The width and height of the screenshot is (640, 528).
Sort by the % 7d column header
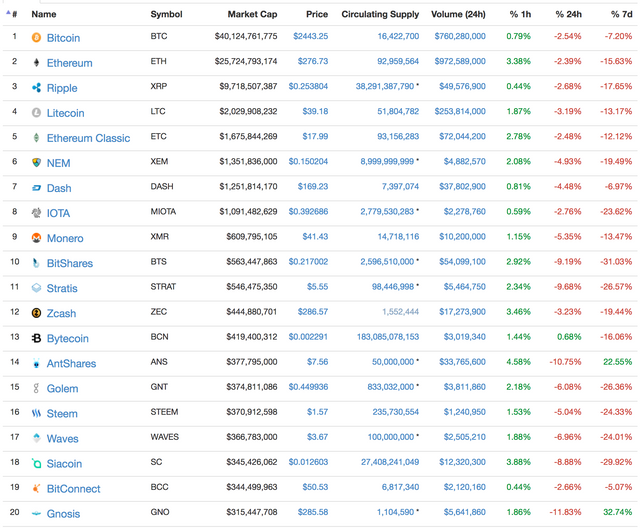pos(621,14)
